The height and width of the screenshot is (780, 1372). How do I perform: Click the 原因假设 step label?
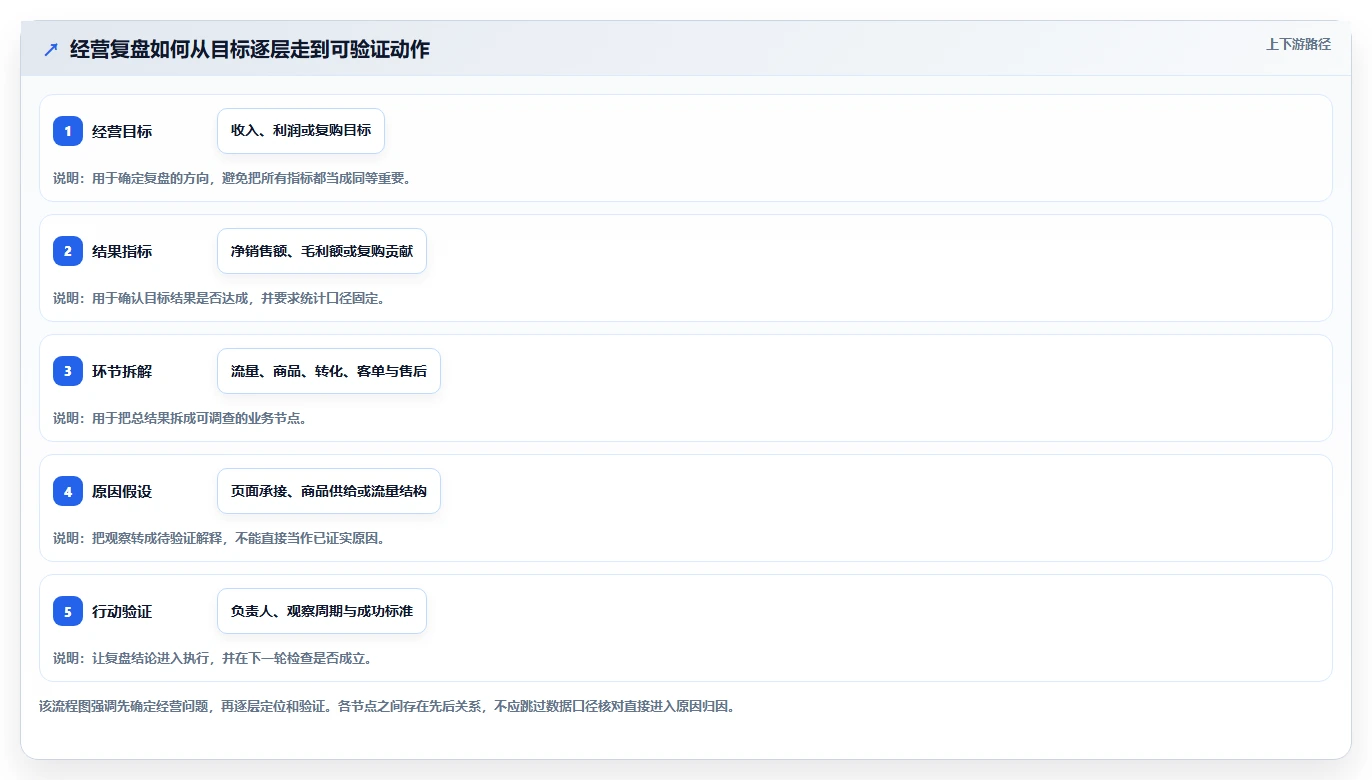coord(122,491)
